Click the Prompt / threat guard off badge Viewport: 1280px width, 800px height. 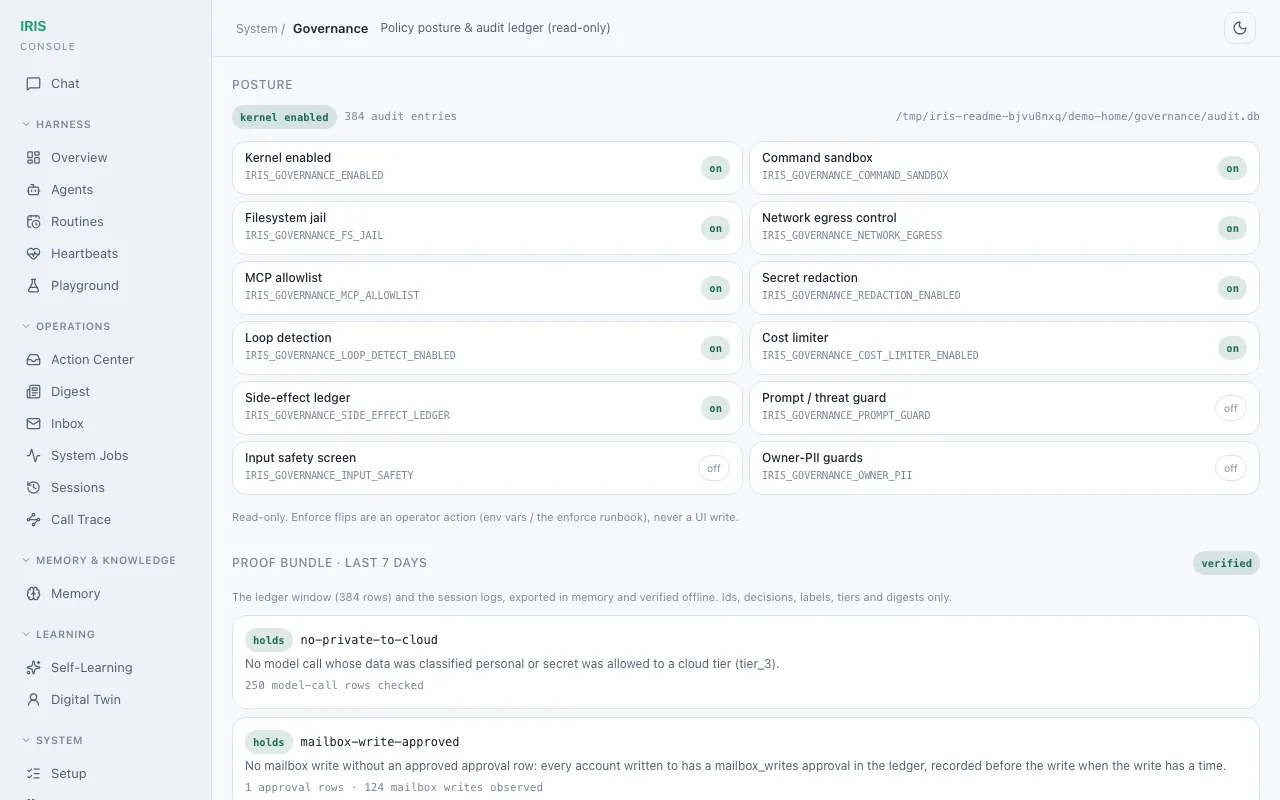[1231, 408]
